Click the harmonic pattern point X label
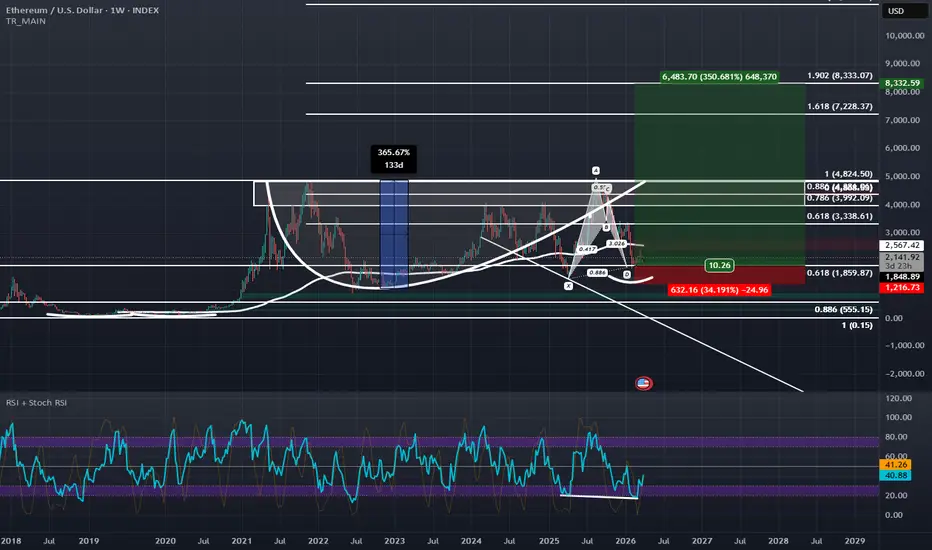 coord(568,286)
